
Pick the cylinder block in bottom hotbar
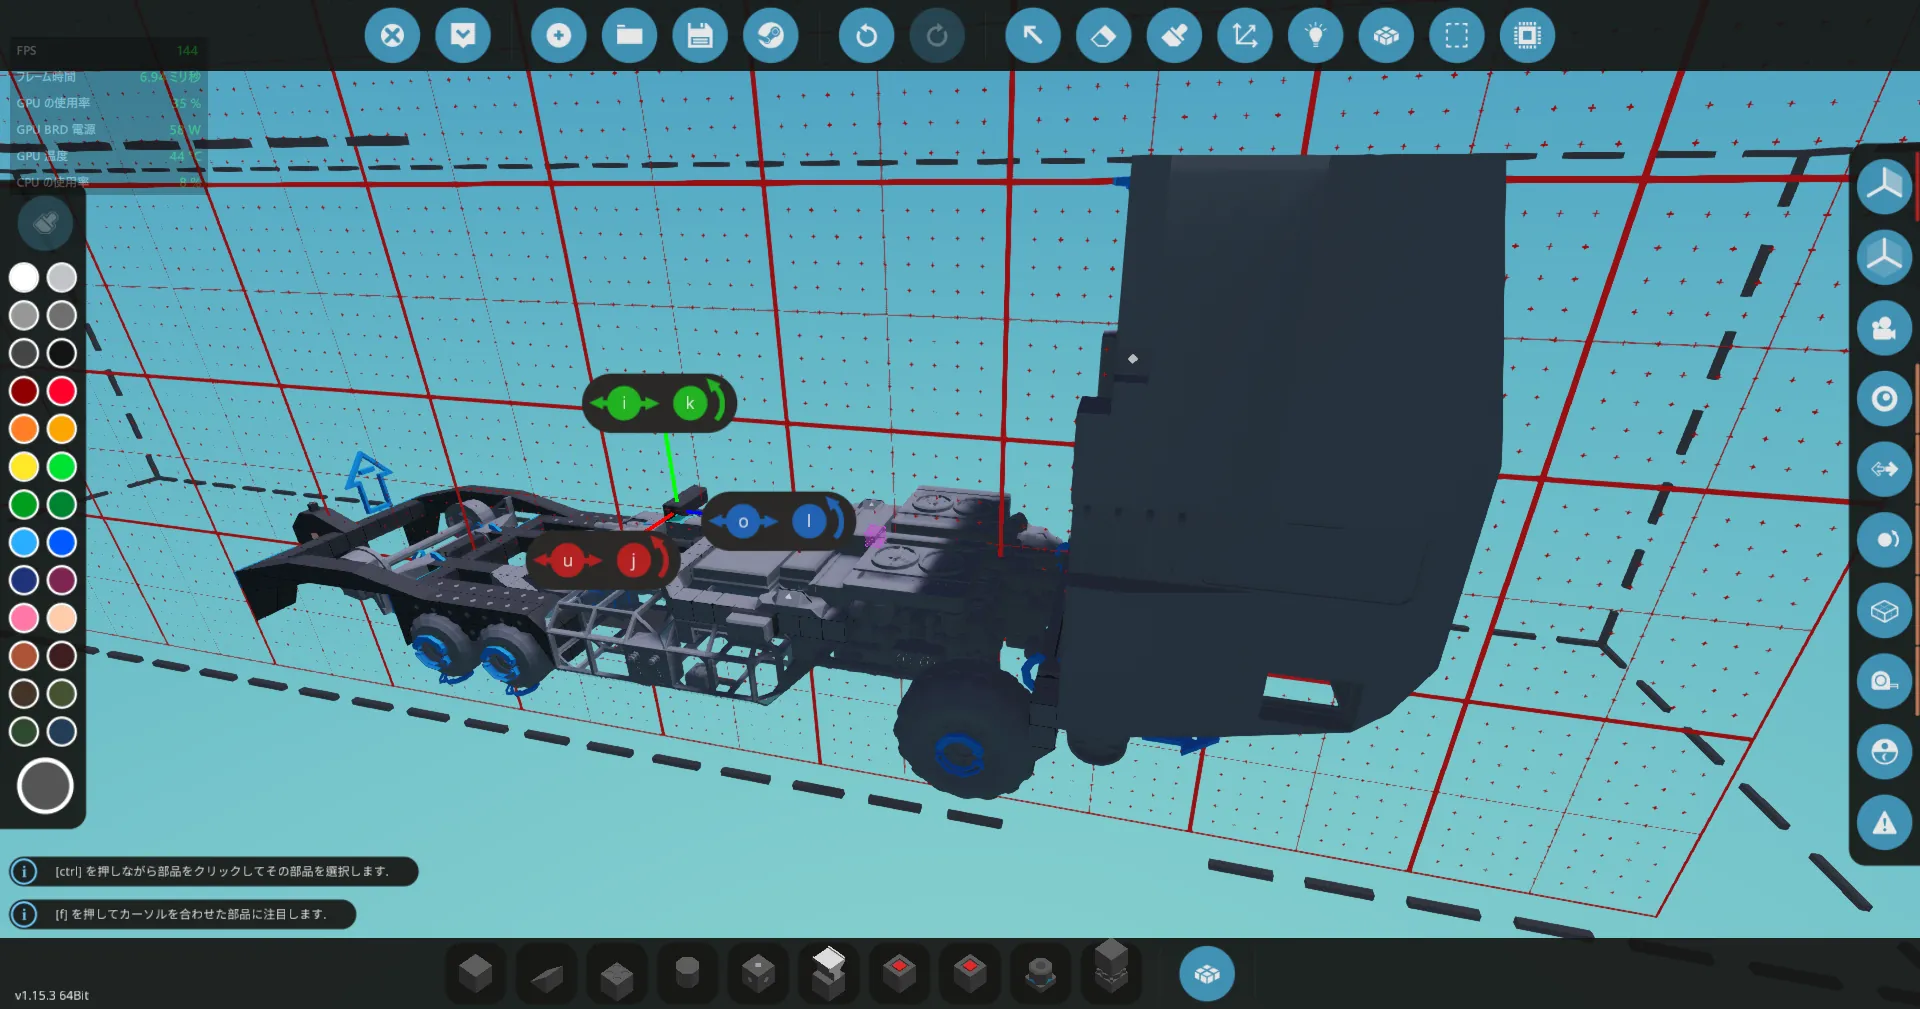(x=687, y=973)
